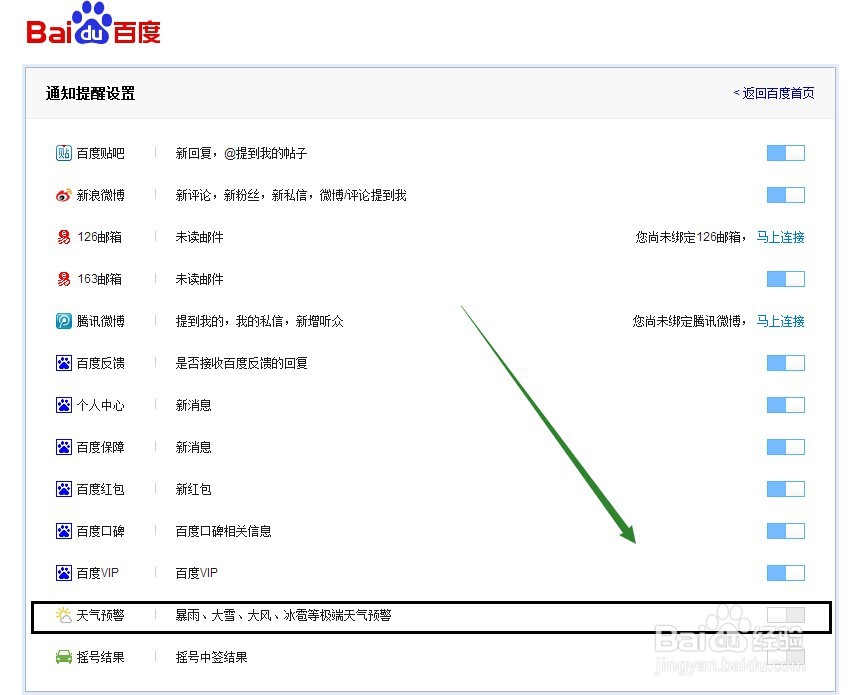Click text 是否接收百度反馈的回复
Screen dimensions: 853x695
tap(242, 363)
